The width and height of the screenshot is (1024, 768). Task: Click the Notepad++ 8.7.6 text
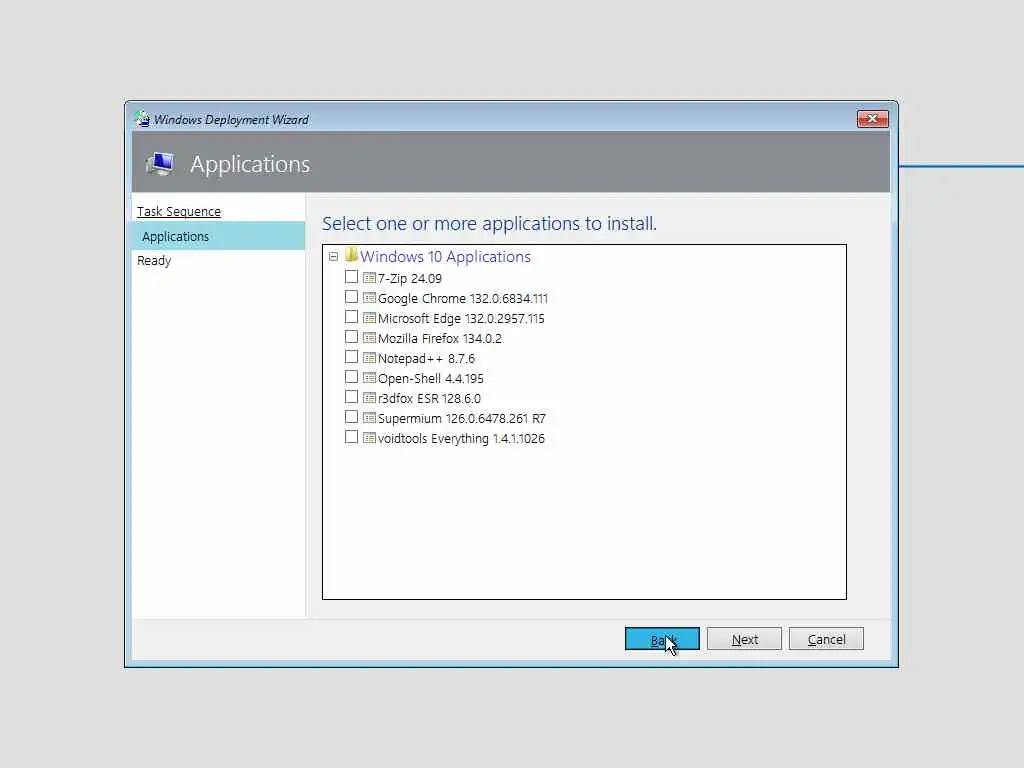[x=426, y=359]
